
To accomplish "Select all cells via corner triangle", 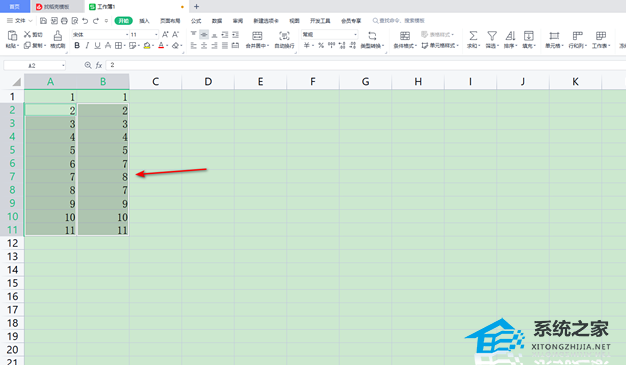I will click(16, 82).
